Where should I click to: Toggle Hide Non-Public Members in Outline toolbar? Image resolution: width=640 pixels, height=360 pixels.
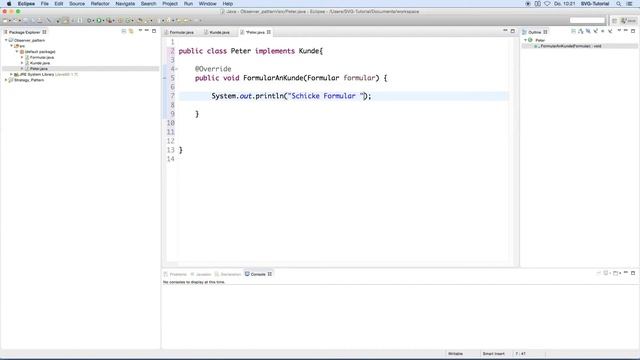(603, 31)
